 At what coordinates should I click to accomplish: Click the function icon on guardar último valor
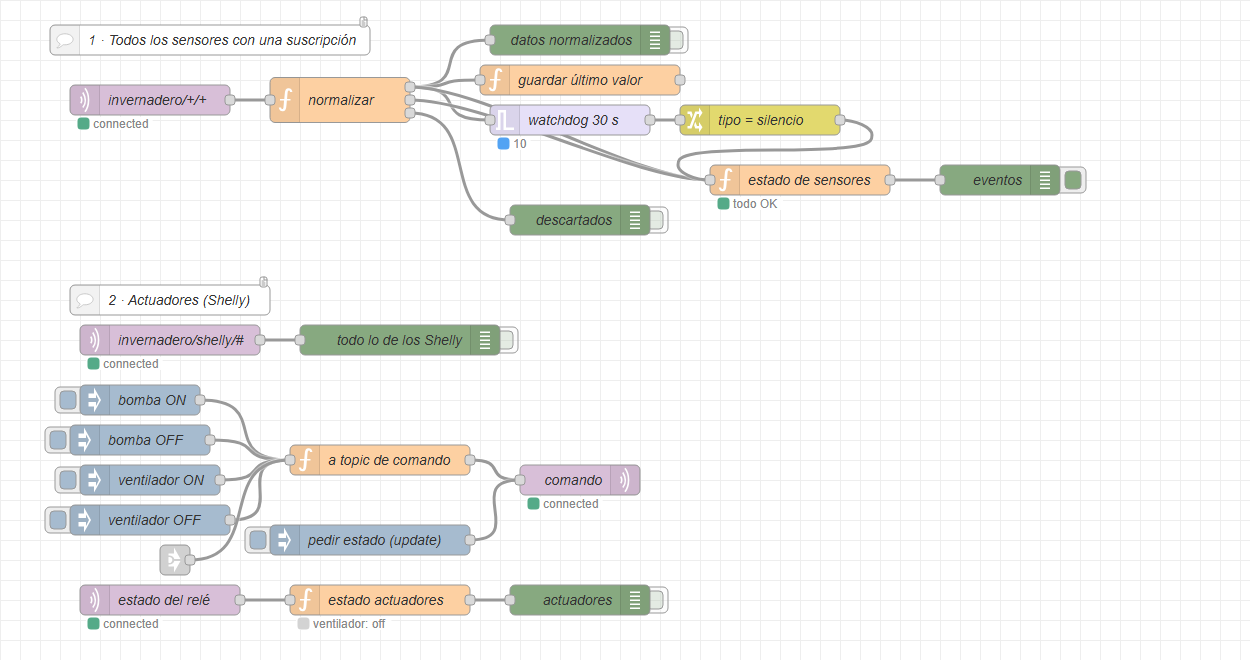click(495, 80)
